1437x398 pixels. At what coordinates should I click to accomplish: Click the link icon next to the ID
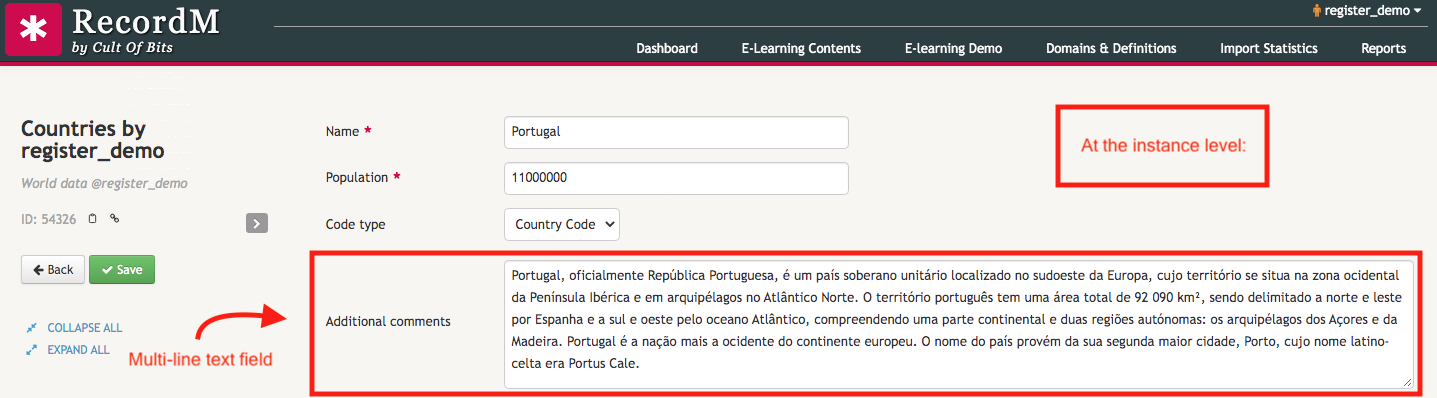click(114, 218)
